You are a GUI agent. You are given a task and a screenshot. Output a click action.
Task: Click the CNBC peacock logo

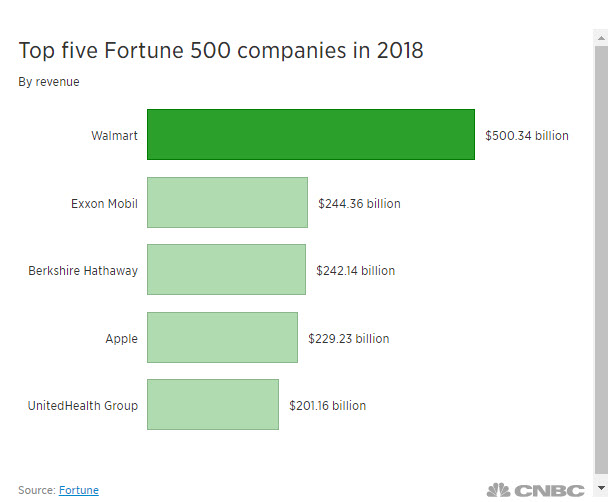(498, 490)
